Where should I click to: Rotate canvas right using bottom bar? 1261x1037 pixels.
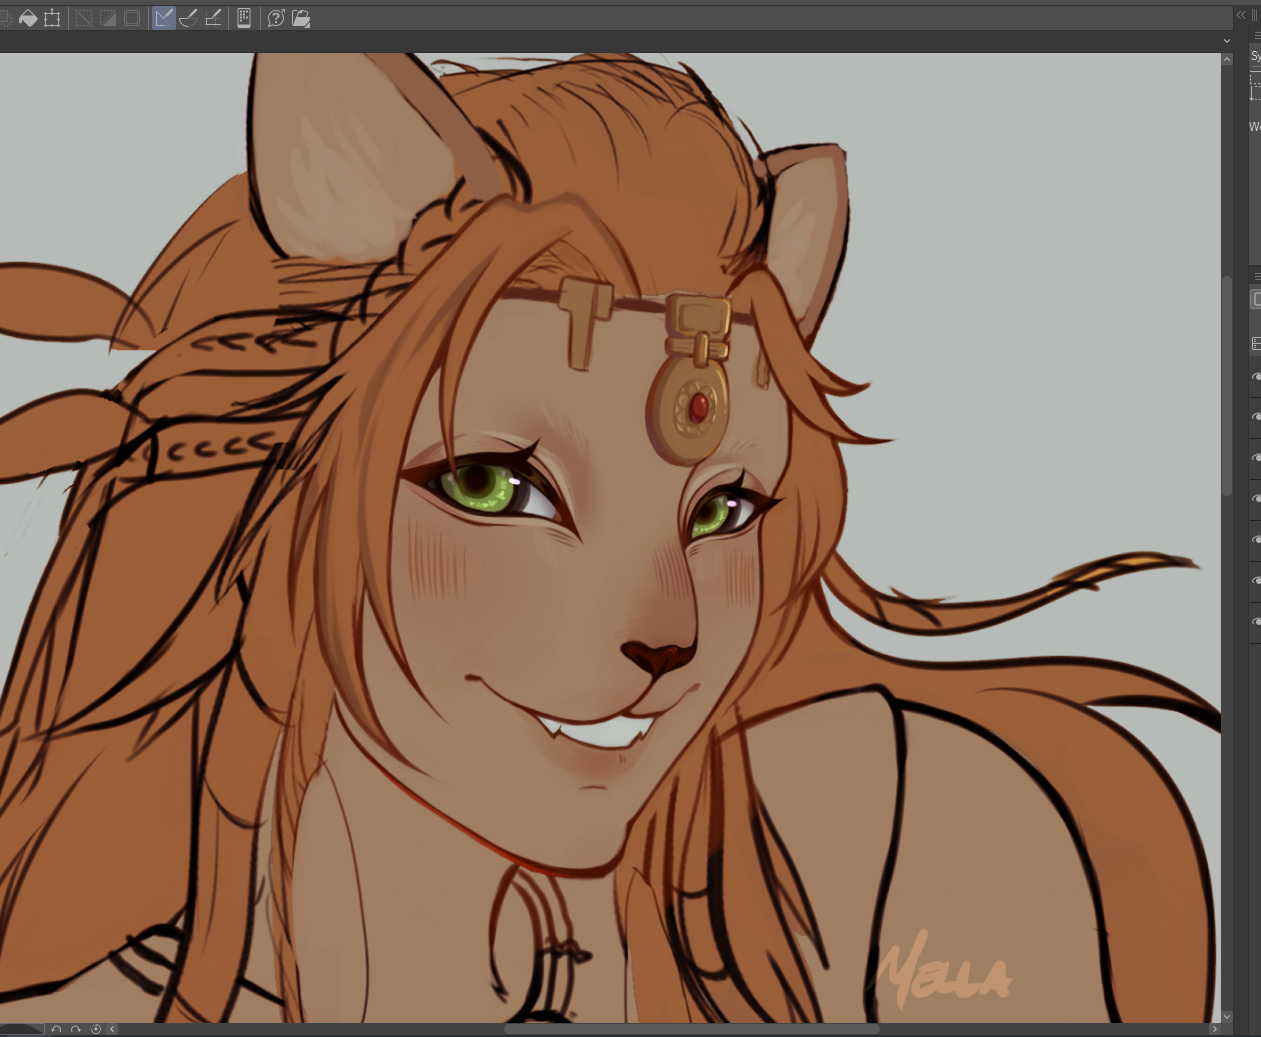(x=76, y=1029)
